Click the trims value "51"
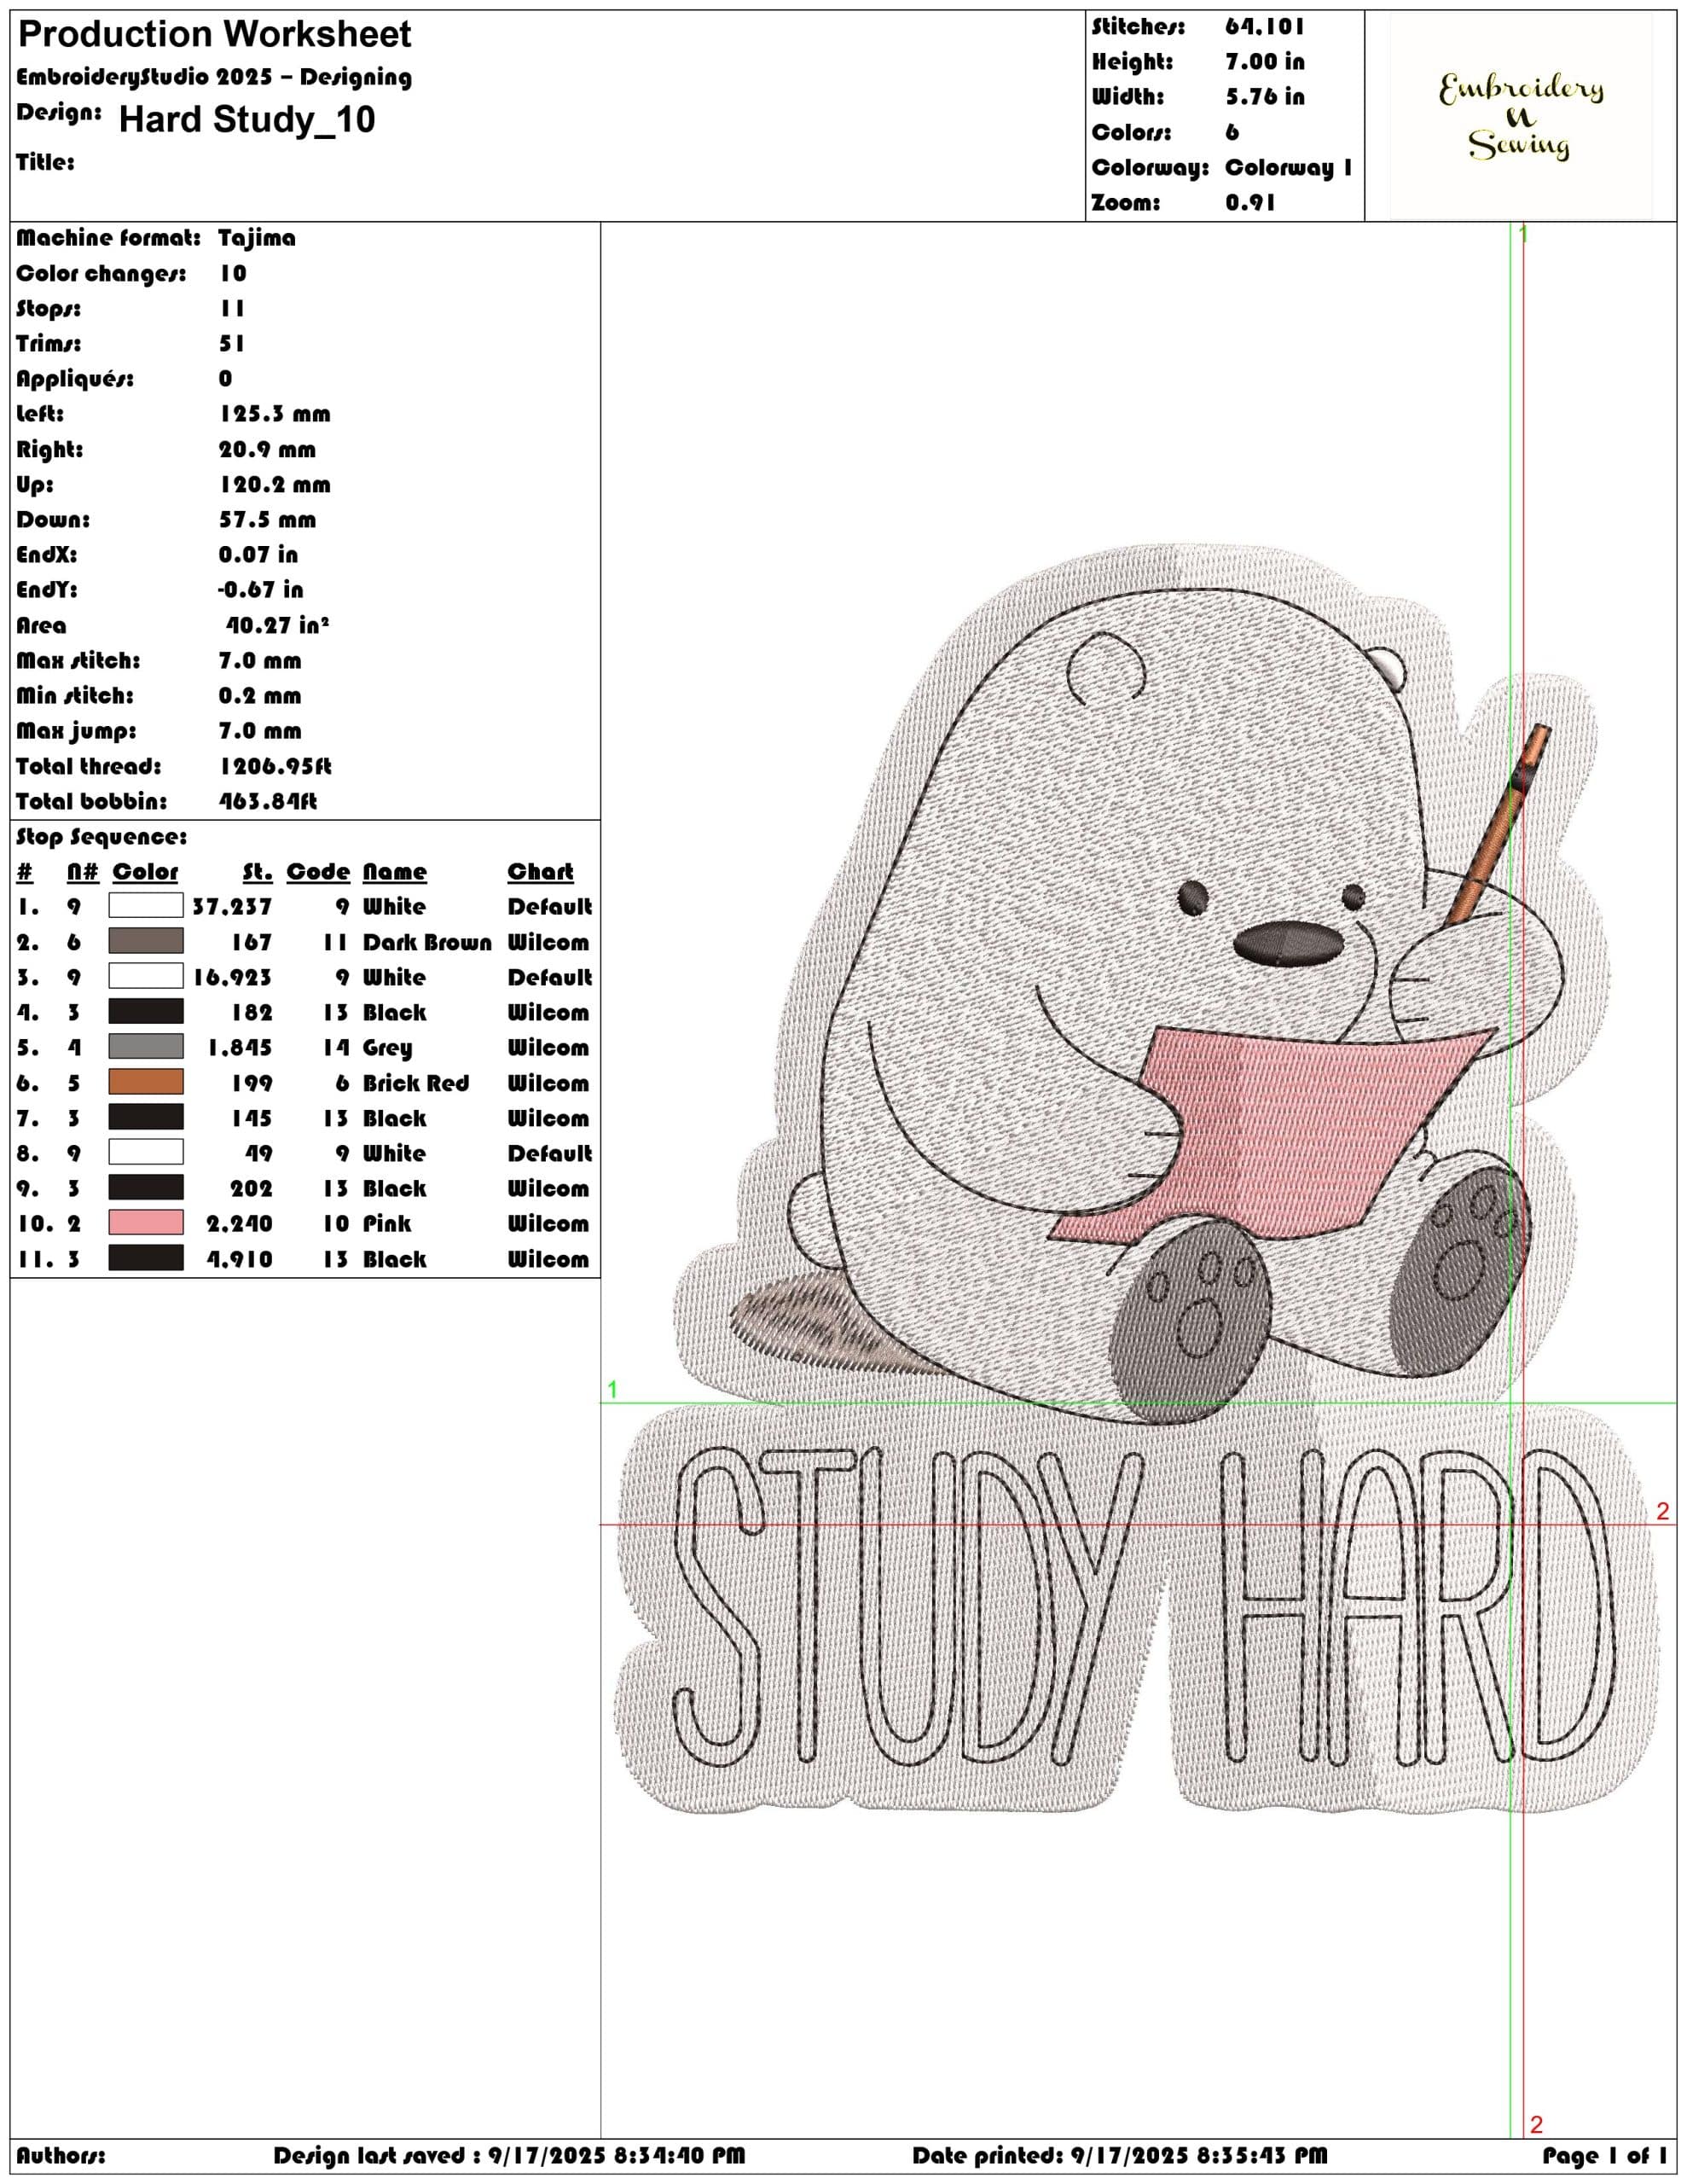This screenshot has height=2184, width=1687. tap(232, 343)
